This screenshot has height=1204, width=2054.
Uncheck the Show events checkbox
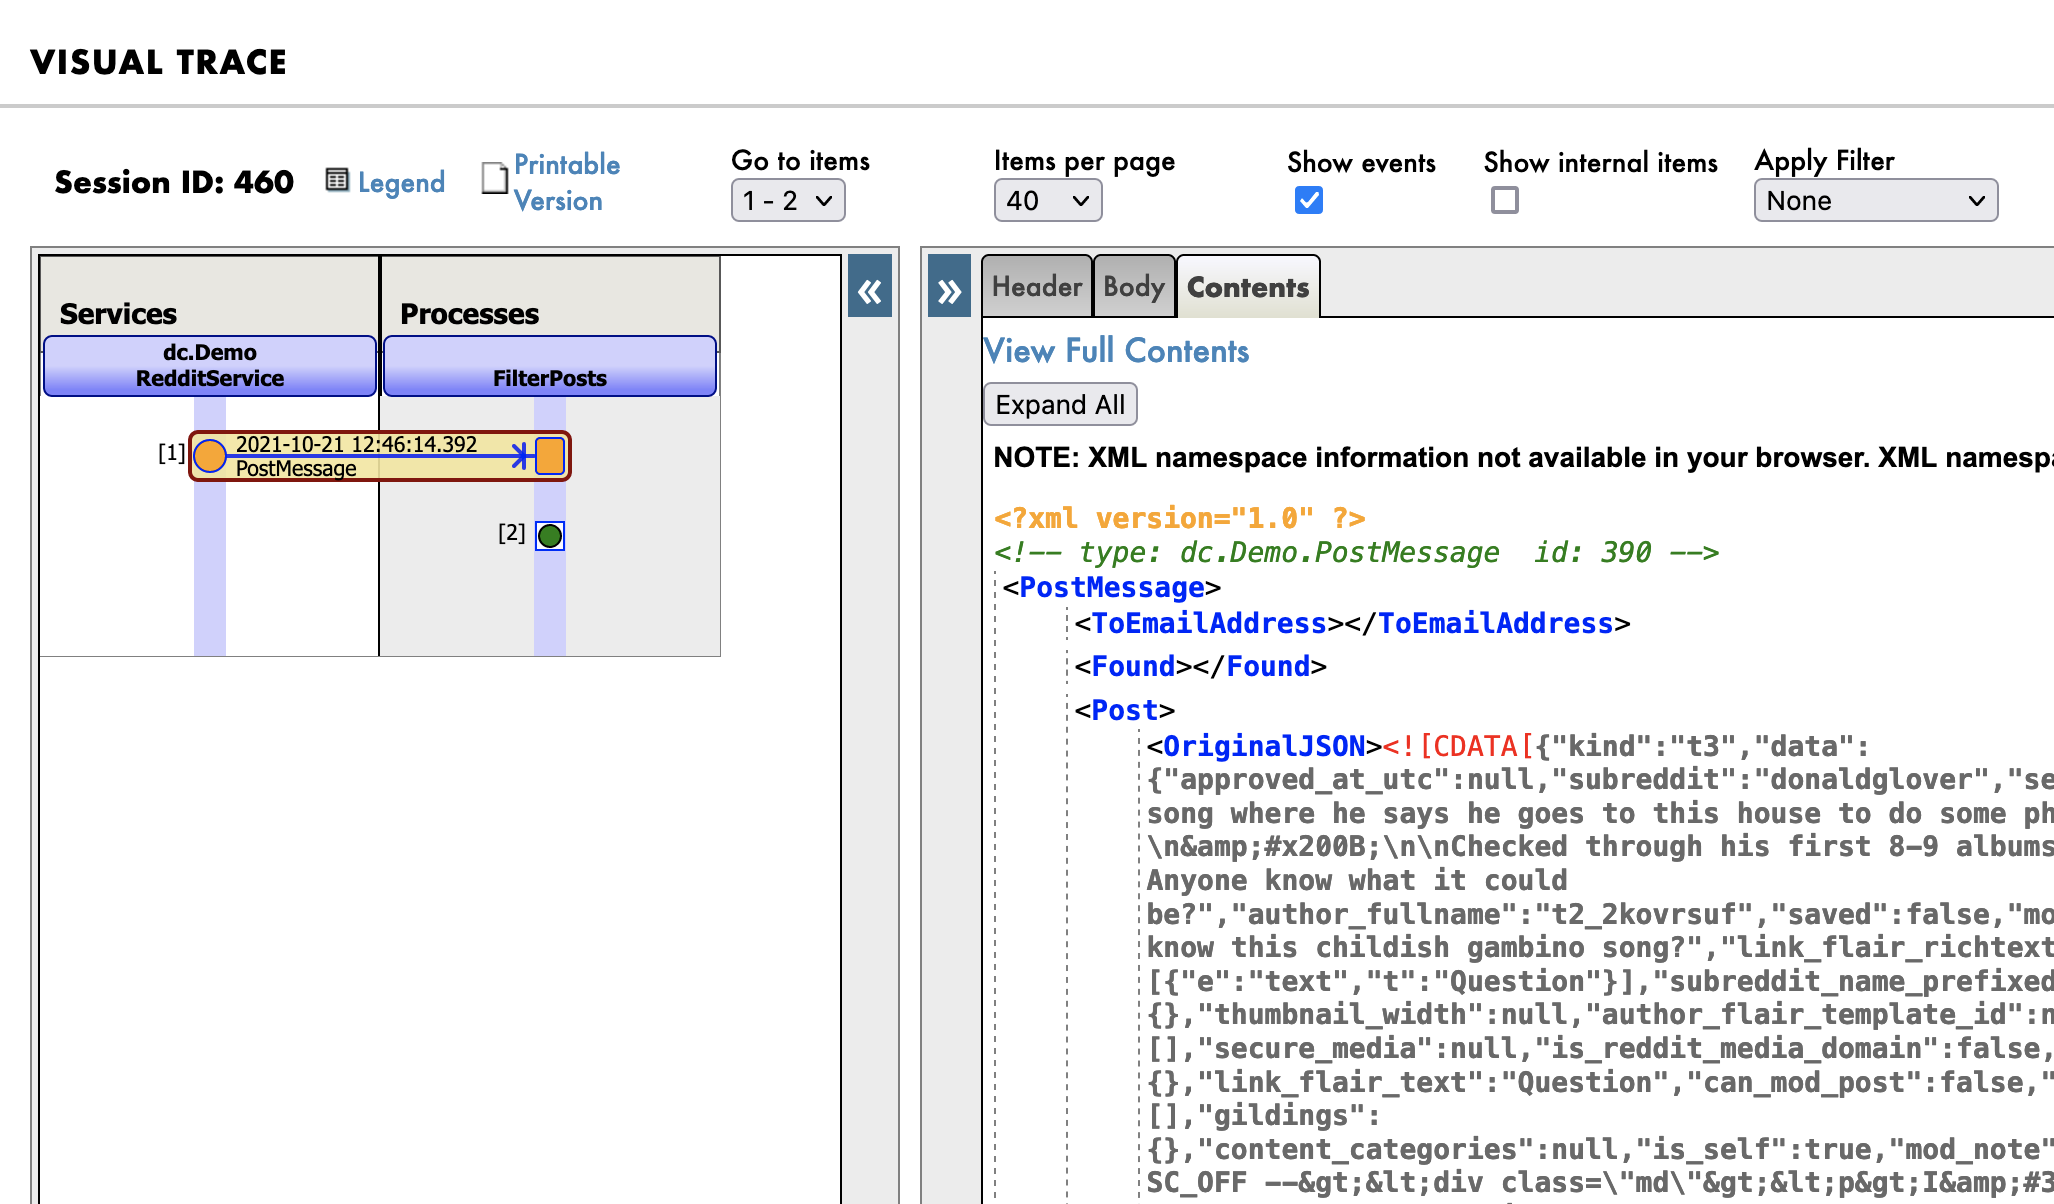[1308, 200]
